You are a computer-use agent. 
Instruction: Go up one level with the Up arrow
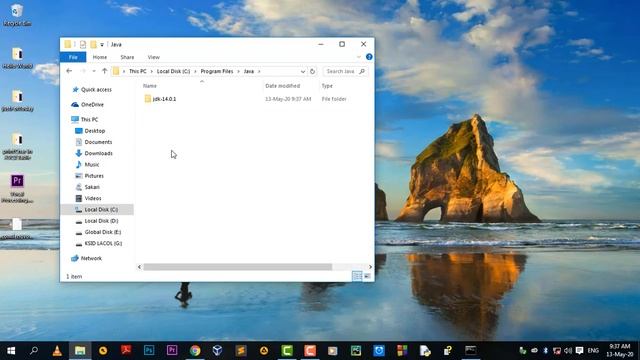pyautogui.click(x=104, y=71)
